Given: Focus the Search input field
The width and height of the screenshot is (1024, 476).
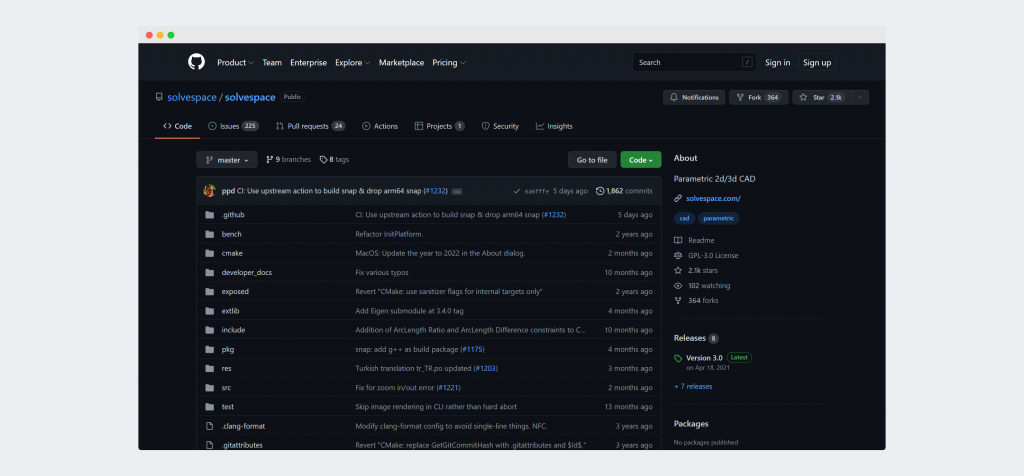Looking at the screenshot, I should pyautogui.click(x=694, y=62).
